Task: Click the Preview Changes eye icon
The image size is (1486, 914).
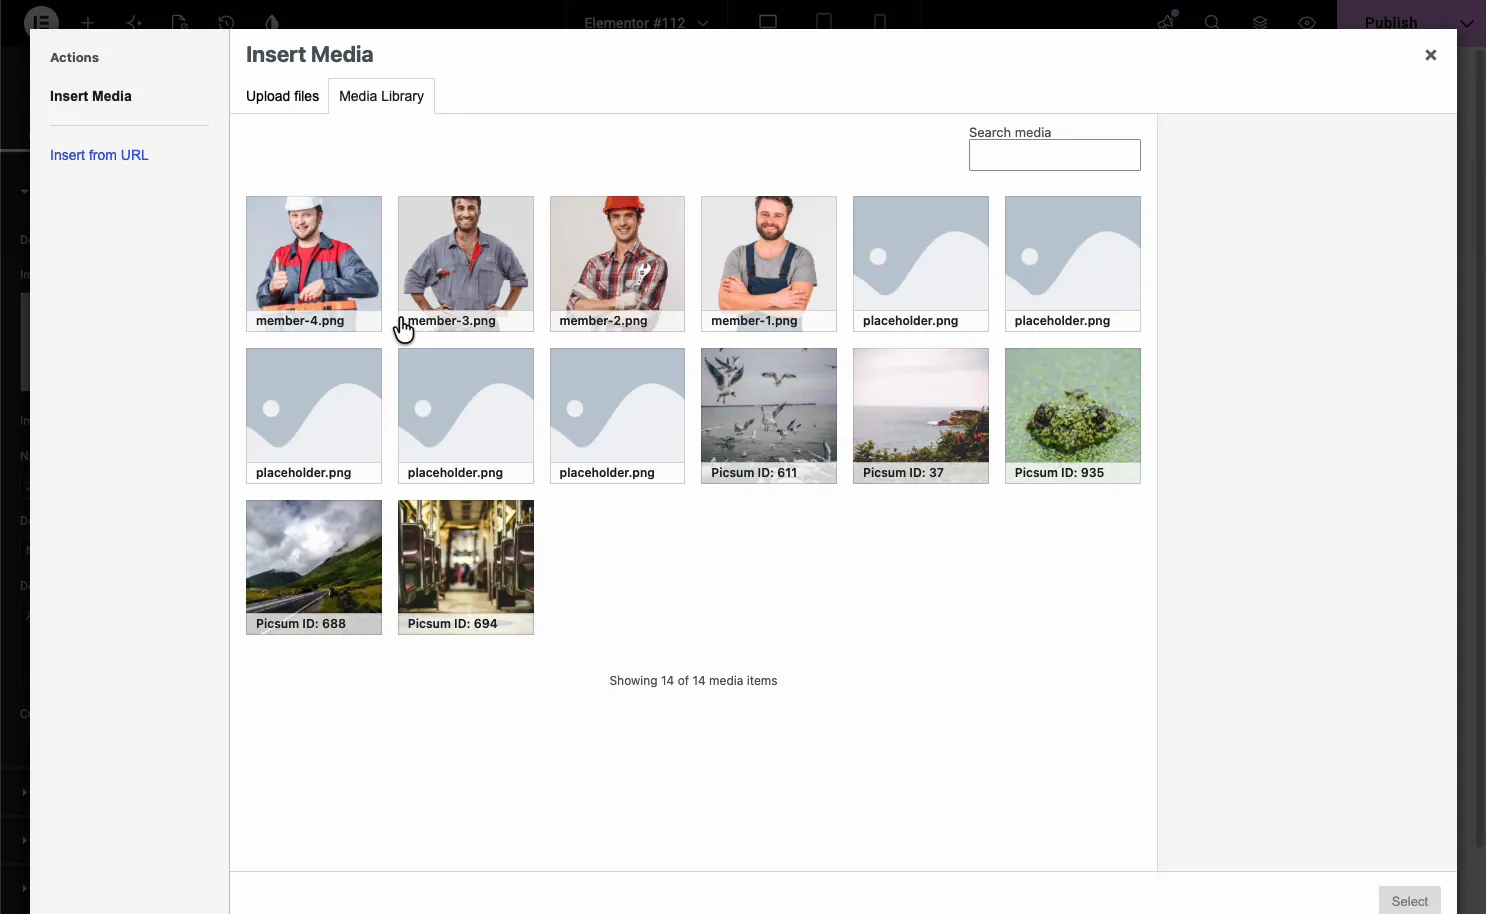Action: [1307, 22]
